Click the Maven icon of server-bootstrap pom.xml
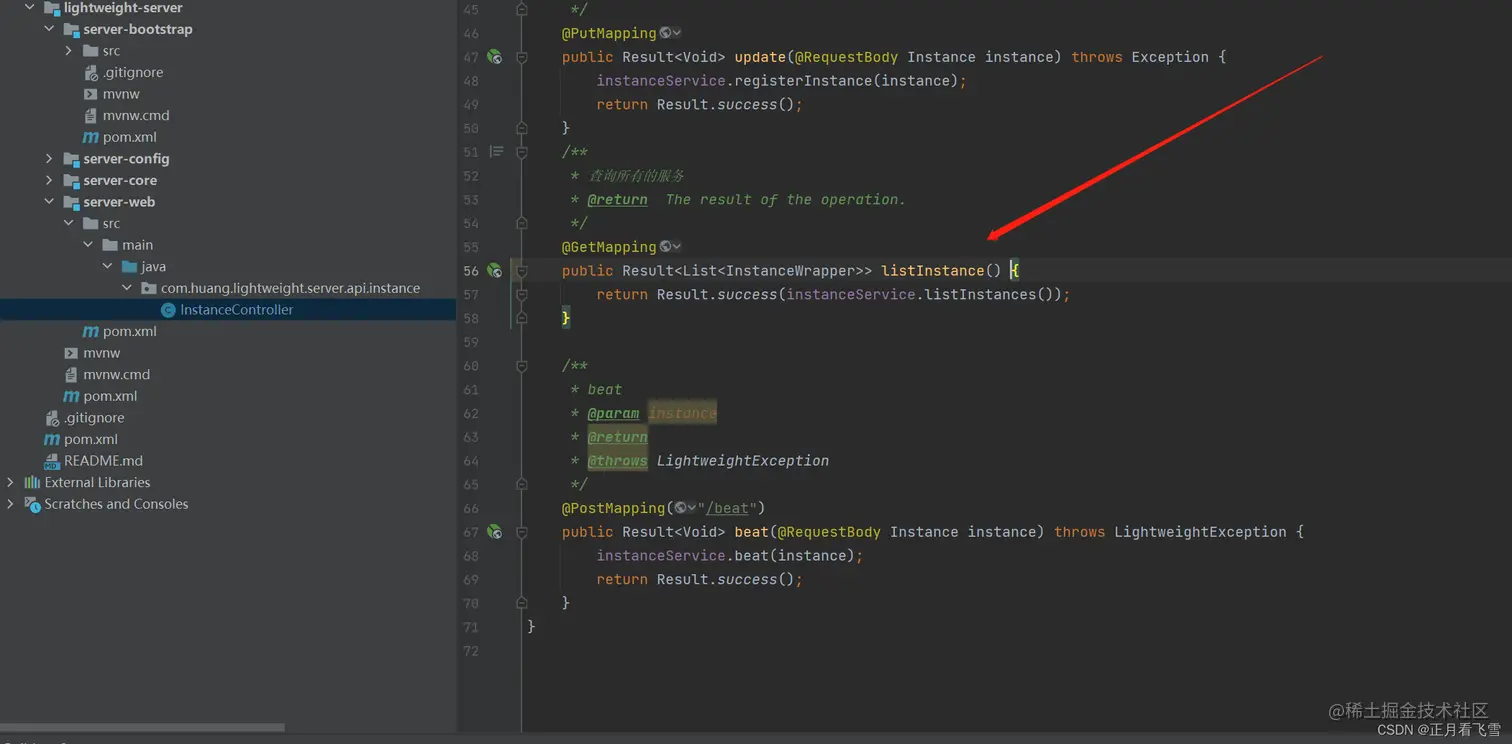The width and height of the screenshot is (1512, 744). [x=90, y=137]
